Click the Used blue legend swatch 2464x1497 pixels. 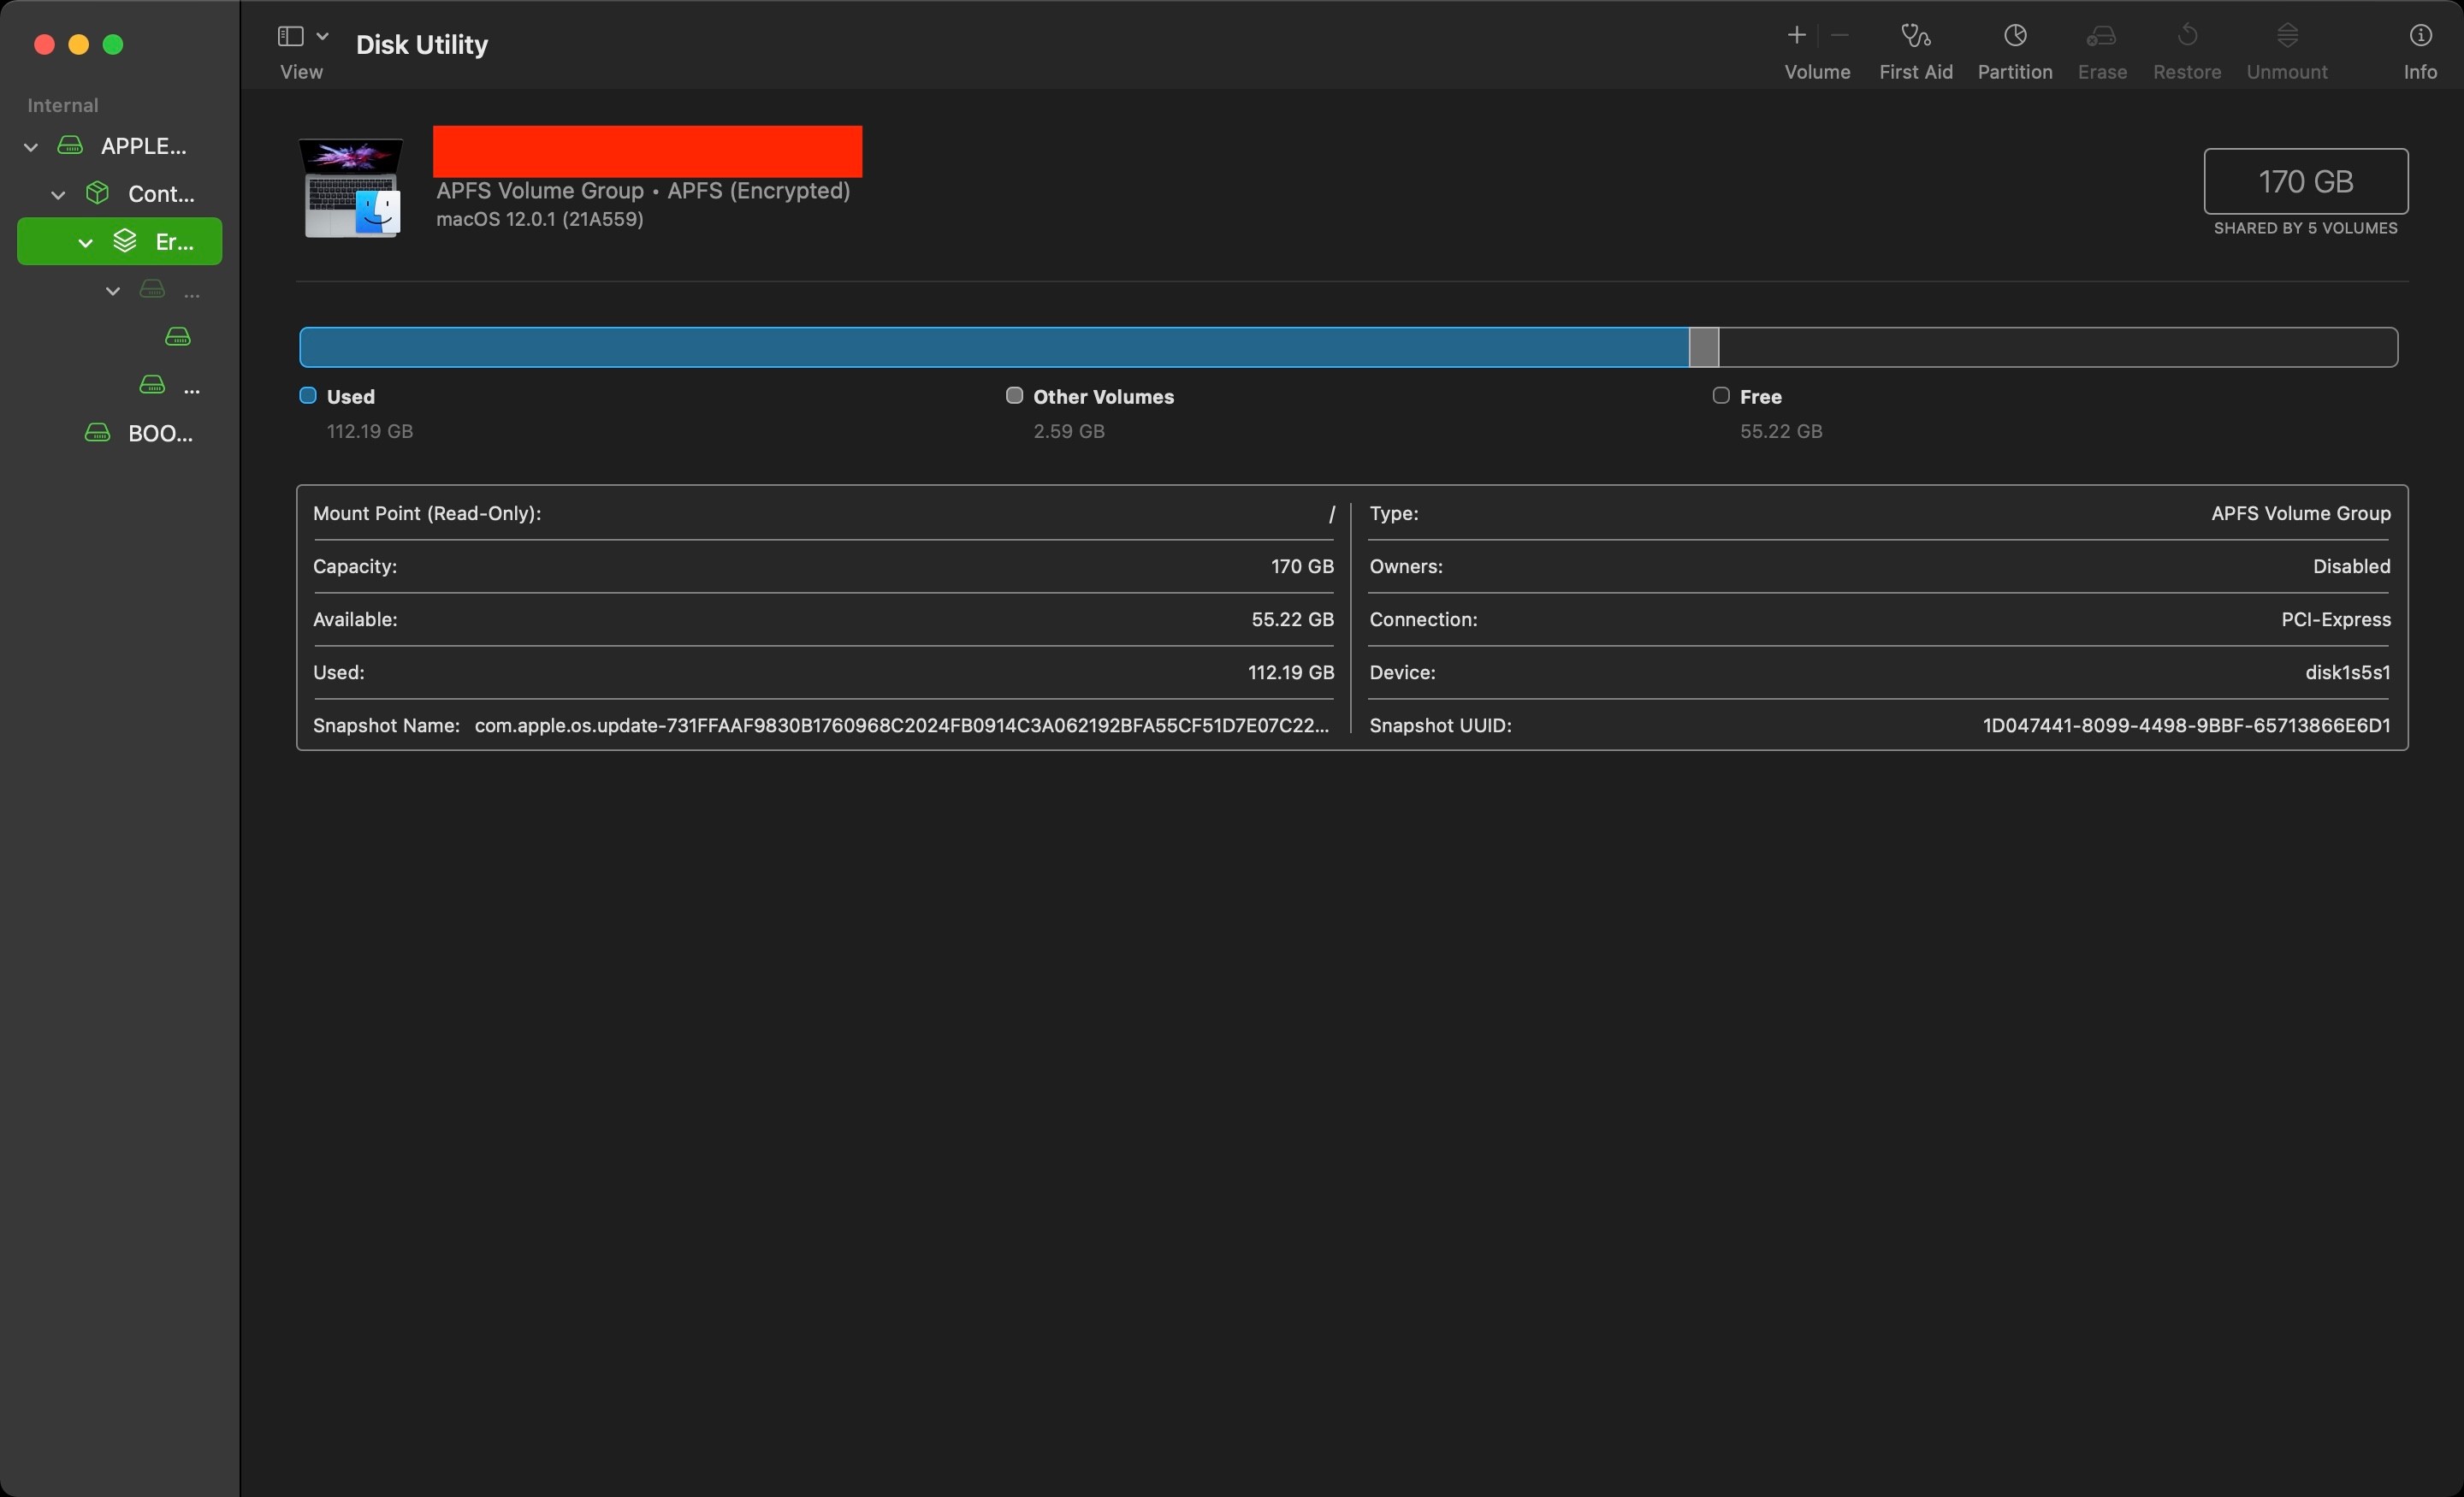[x=308, y=396]
